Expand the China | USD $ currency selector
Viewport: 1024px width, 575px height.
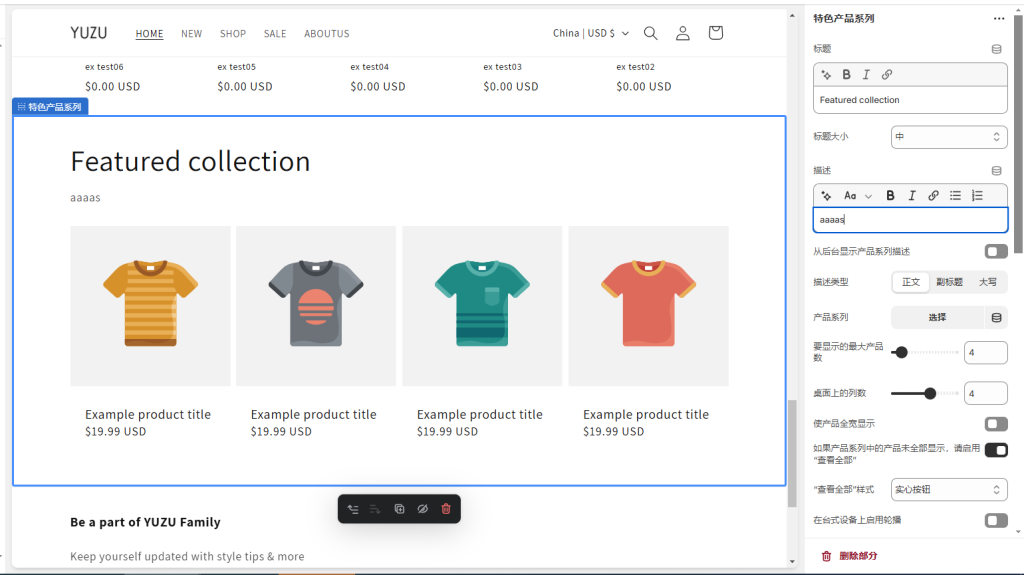click(591, 33)
